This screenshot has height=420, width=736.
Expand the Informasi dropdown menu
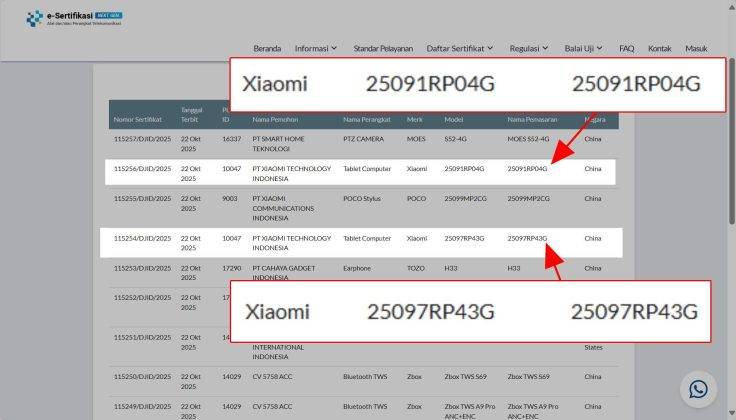point(316,48)
